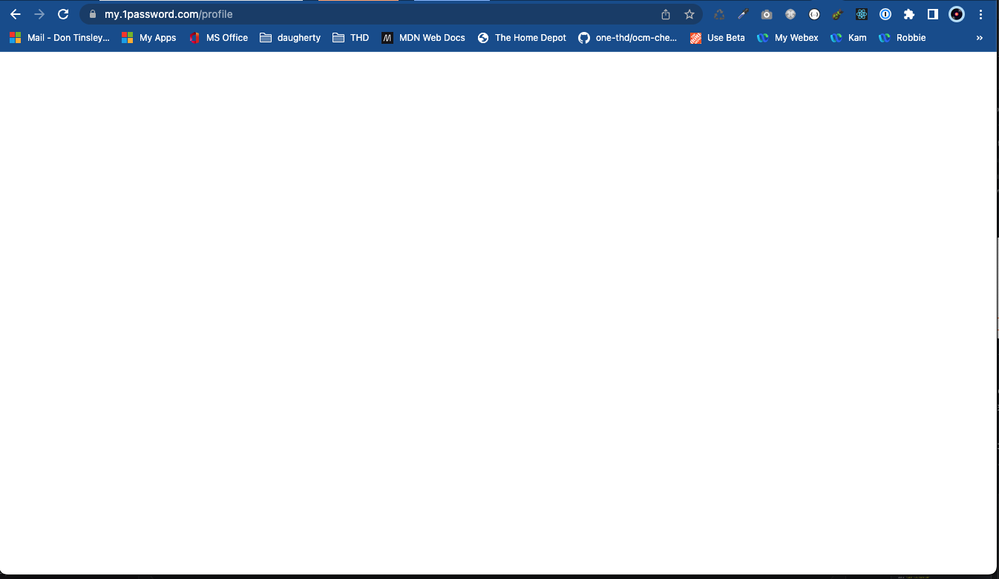The image size is (999, 579).
Task: Click the lock icon in address bar
Action: 92,14
